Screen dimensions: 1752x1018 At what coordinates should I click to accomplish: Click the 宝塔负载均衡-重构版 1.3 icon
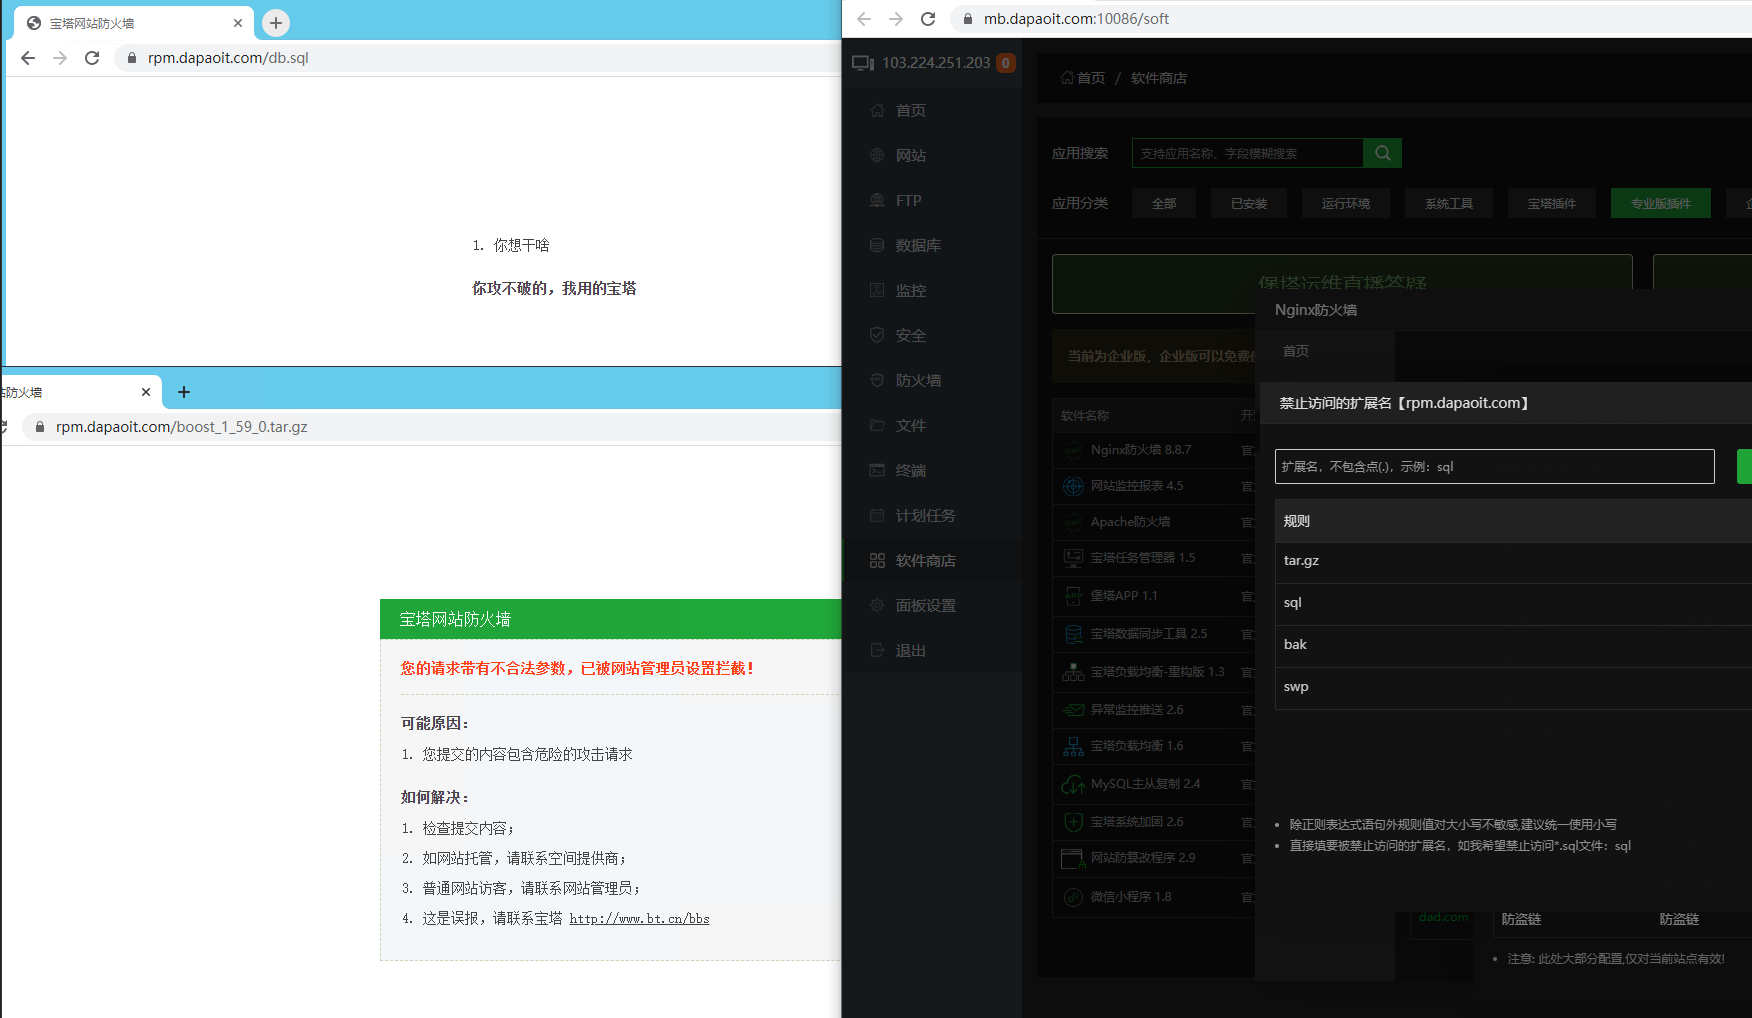(1073, 672)
